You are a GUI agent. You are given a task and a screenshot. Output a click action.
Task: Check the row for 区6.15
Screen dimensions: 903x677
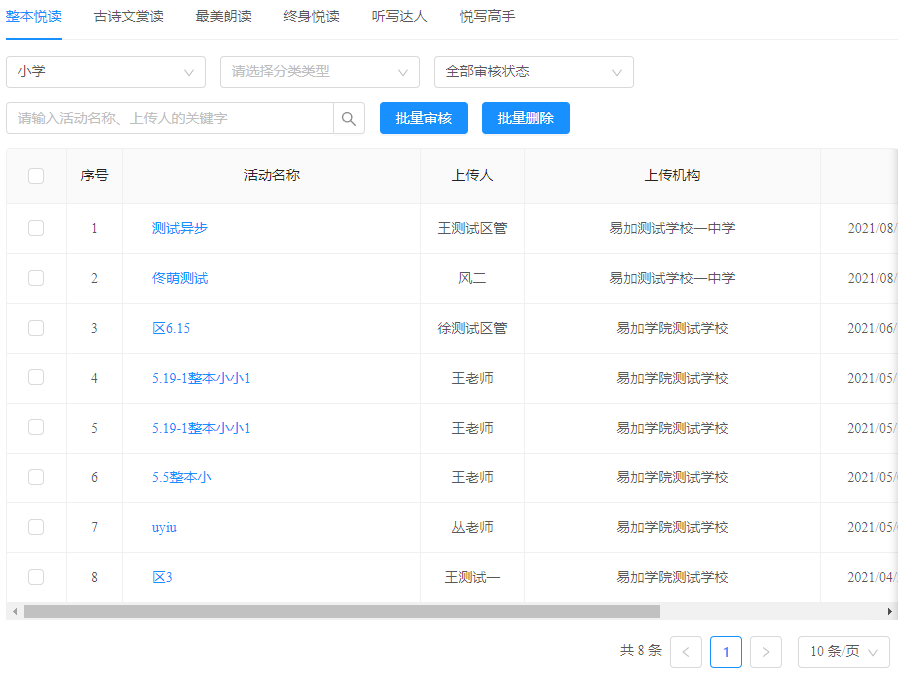[36, 328]
